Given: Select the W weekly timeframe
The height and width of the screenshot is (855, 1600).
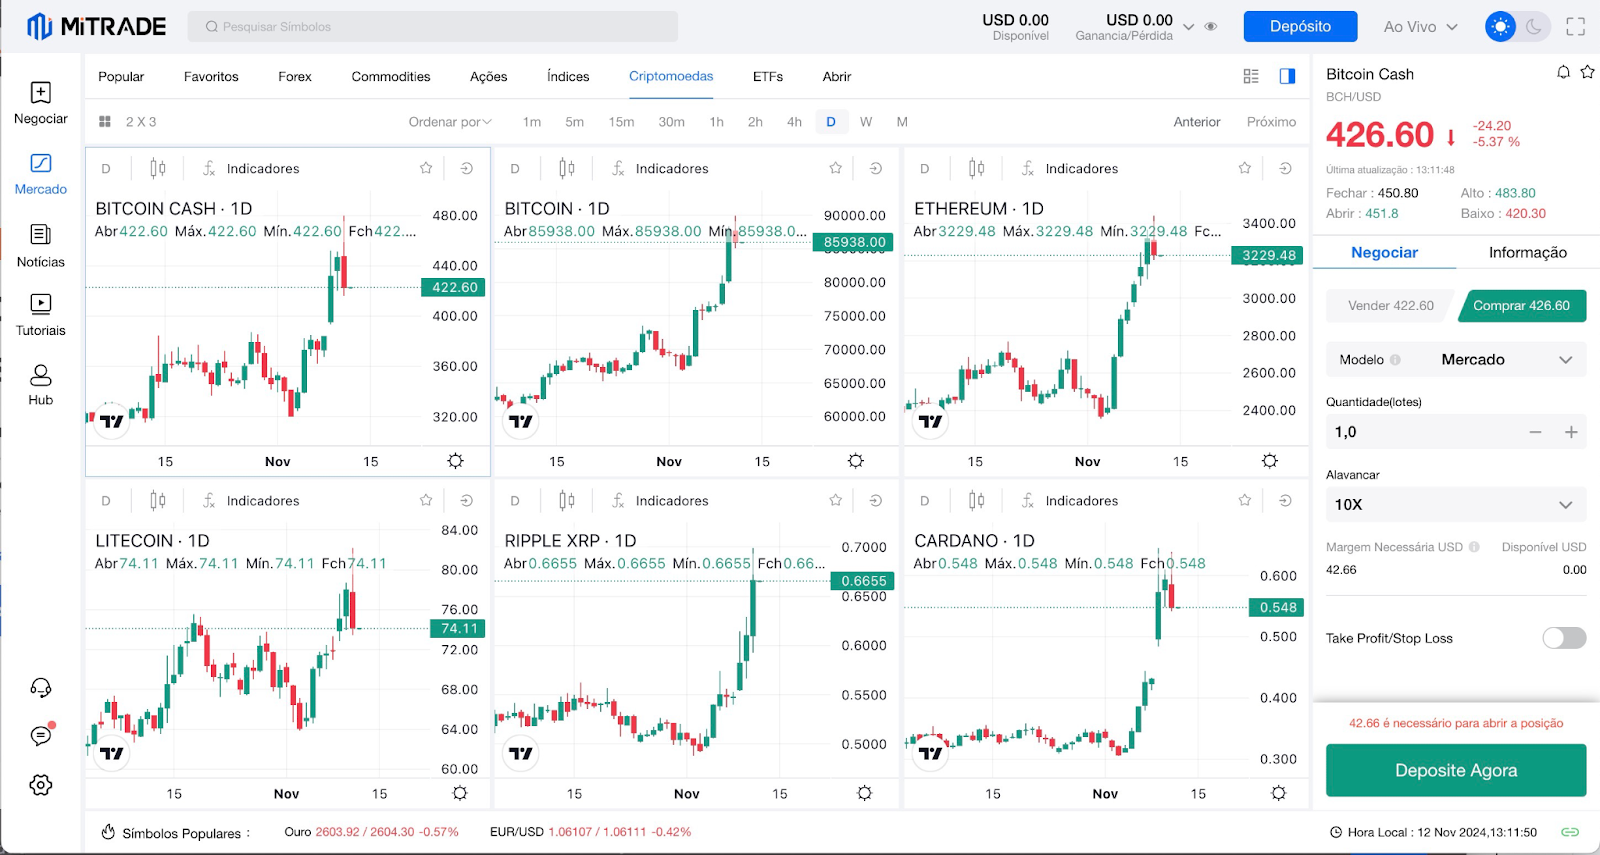Looking at the screenshot, I should click(x=866, y=122).
